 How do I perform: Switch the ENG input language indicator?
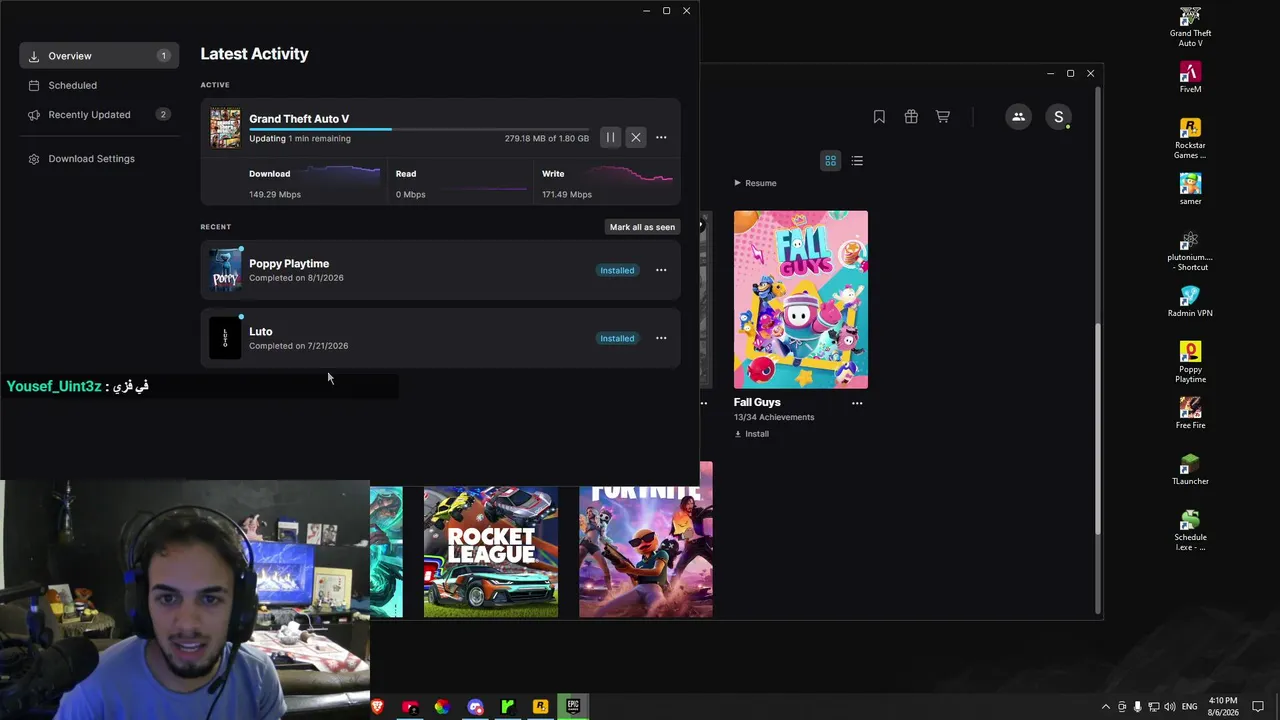click(x=1189, y=707)
